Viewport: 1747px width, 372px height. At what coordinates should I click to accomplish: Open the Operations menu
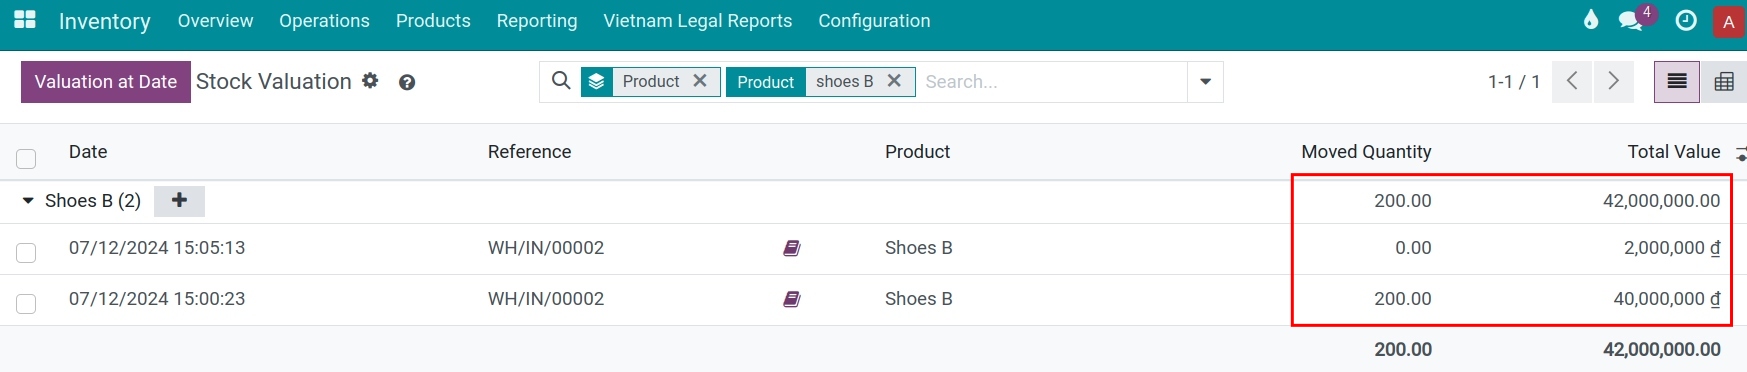pos(324,21)
